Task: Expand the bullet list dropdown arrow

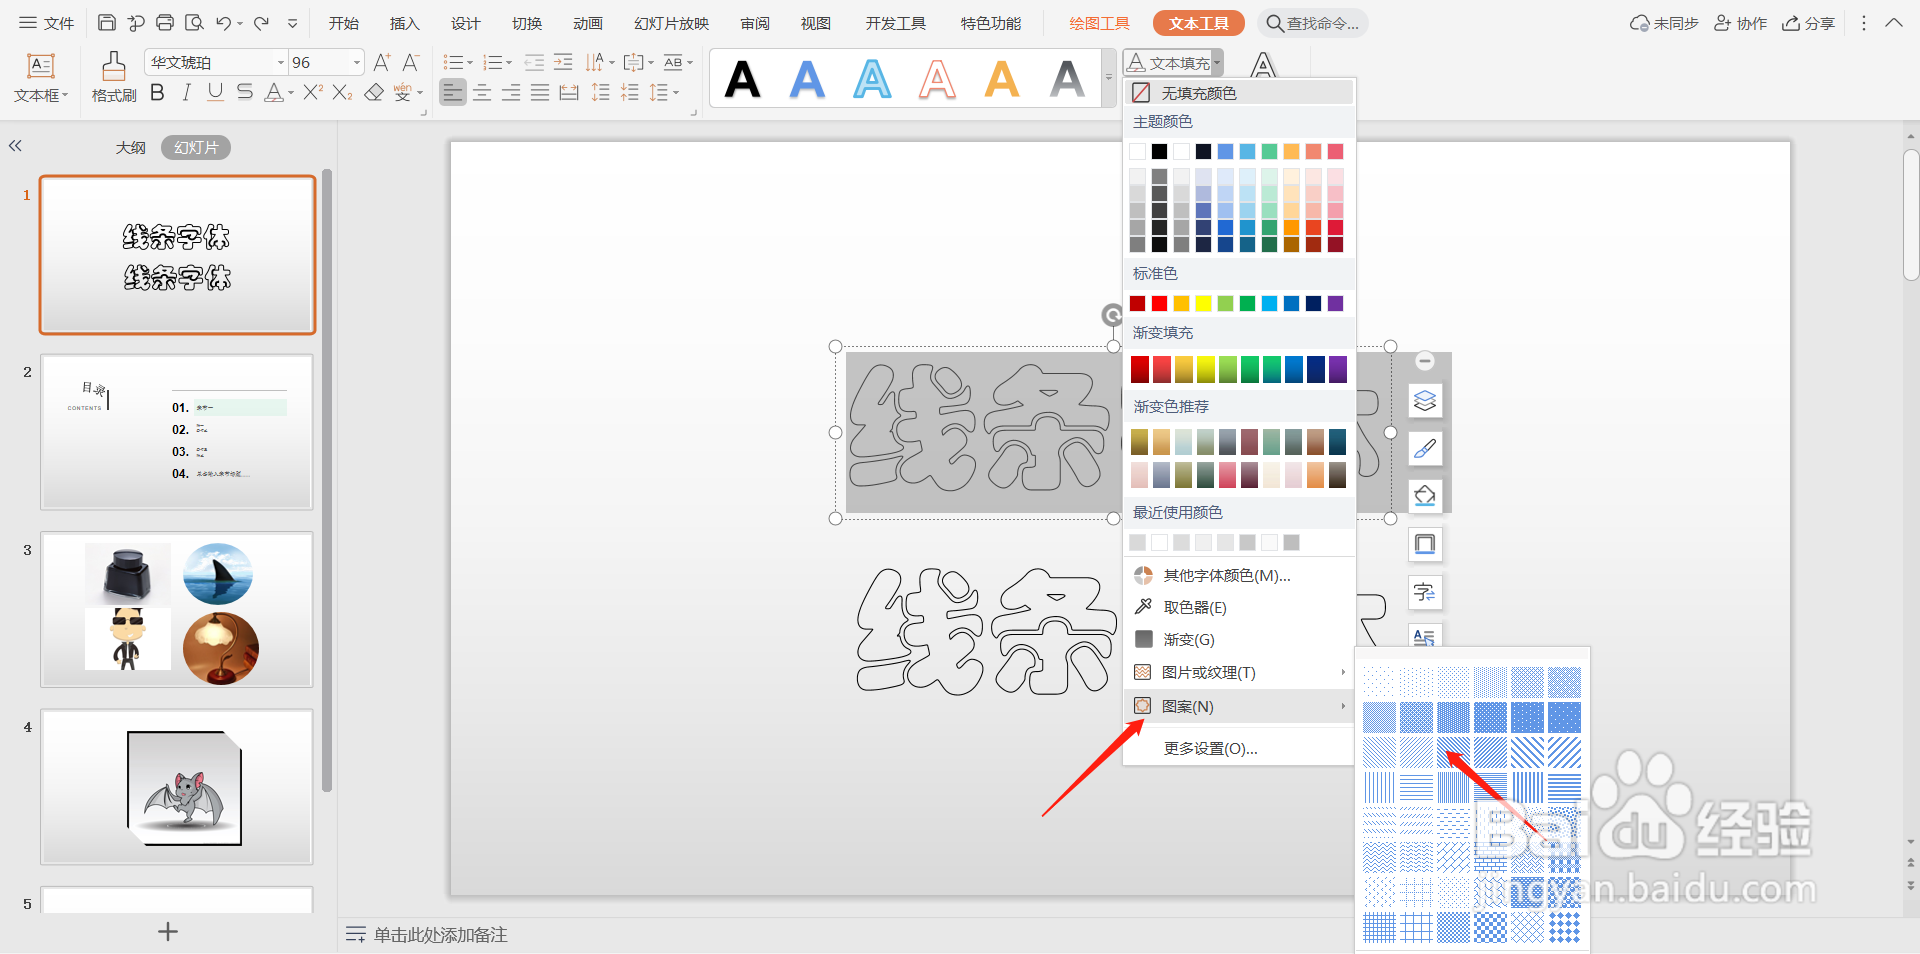Action: click(470, 62)
